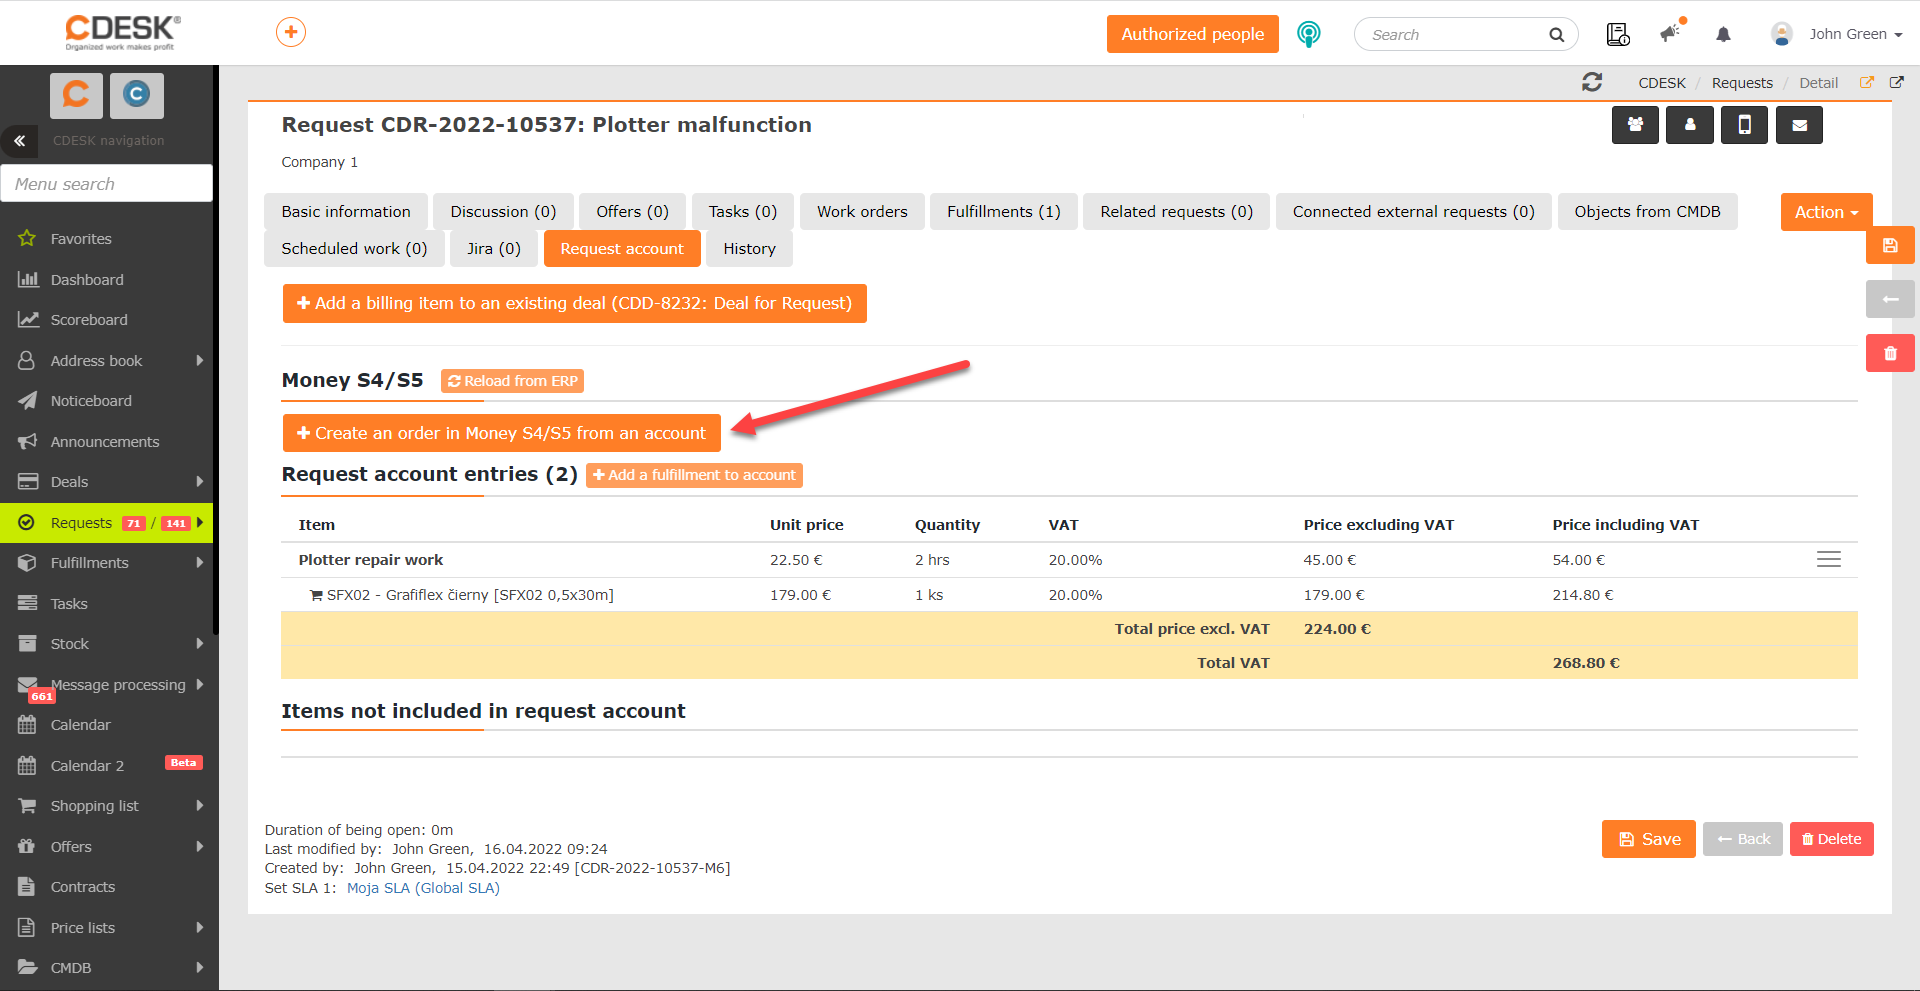
Task: Collapse sidebar with double chevron icon
Action: coord(19,141)
